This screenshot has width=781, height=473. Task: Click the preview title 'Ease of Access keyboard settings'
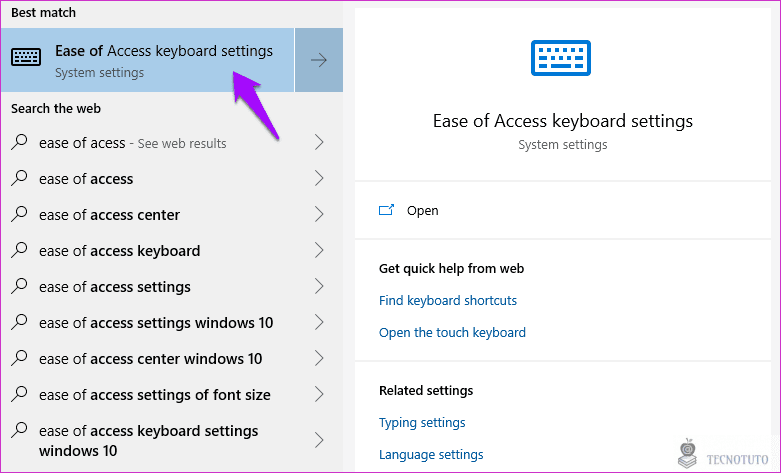pos(563,121)
